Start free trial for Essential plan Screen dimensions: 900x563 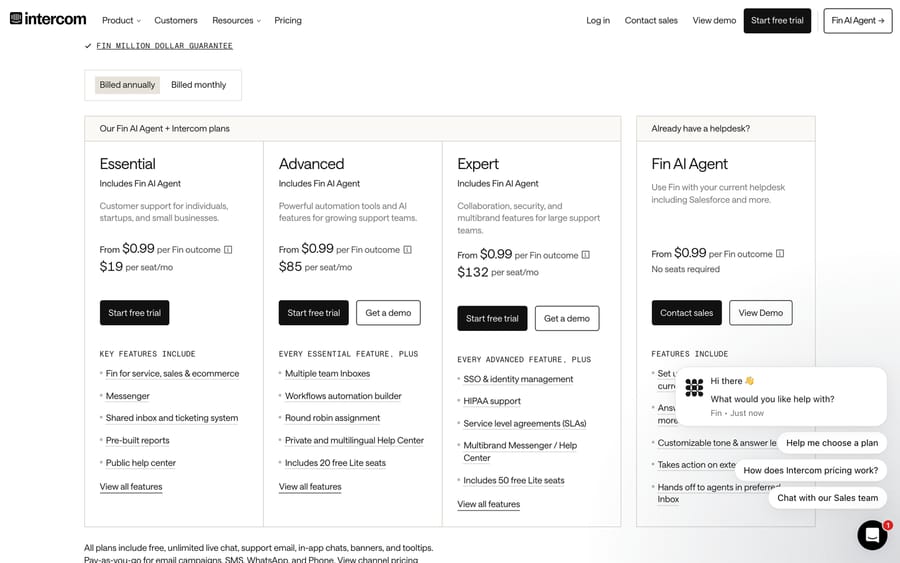point(134,313)
